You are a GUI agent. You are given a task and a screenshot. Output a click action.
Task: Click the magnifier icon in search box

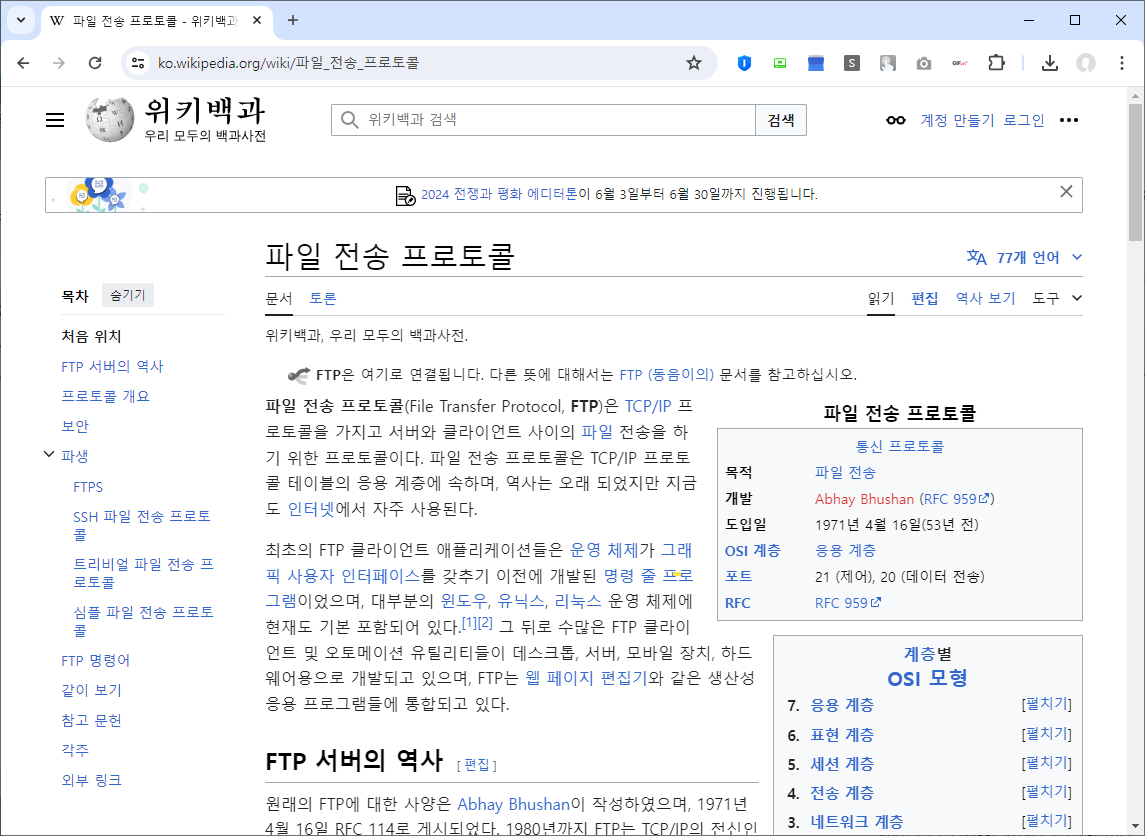[x=349, y=119]
